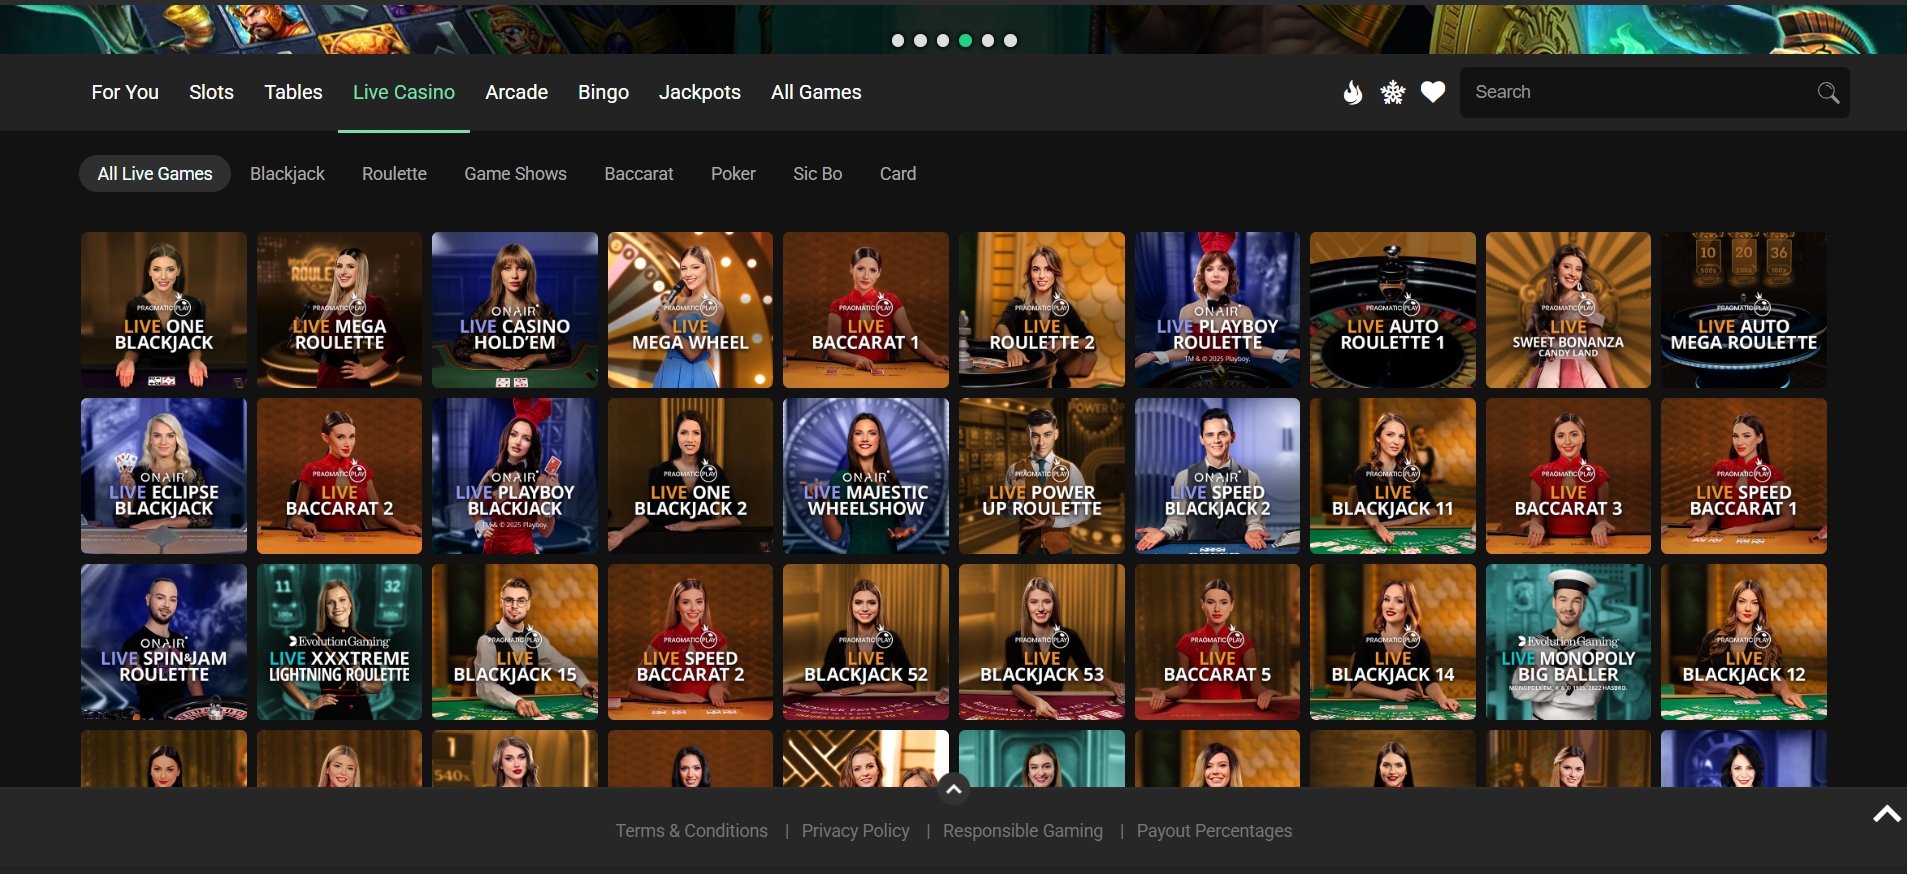Open Live Baccarat 5 tile
The height and width of the screenshot is (874, 1907).
point(1217,642)
